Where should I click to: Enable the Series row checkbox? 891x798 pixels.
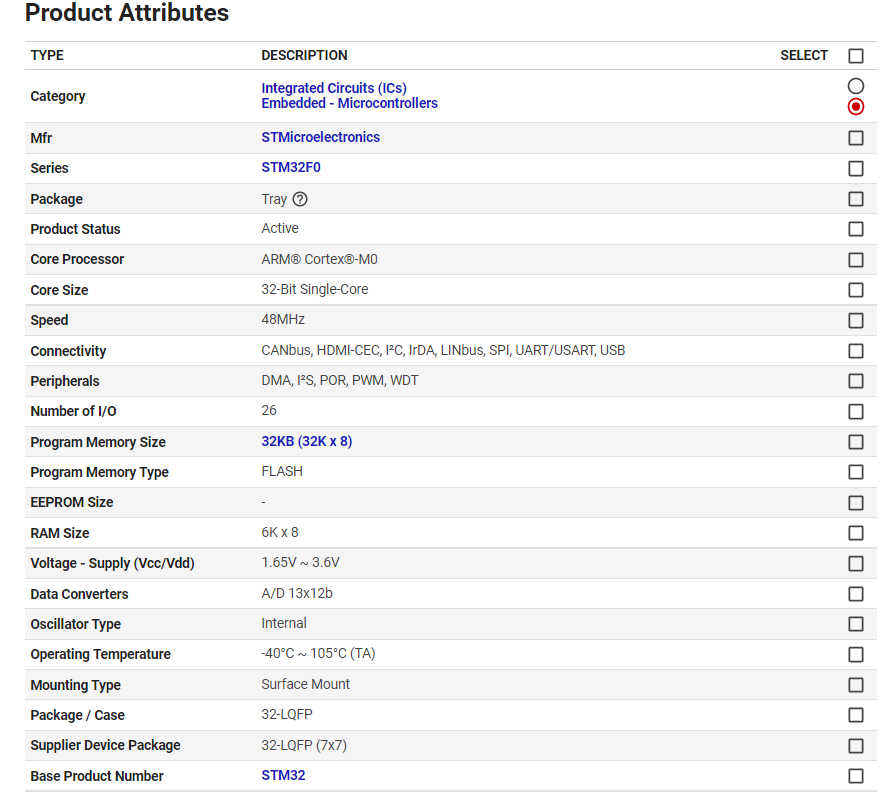(x=855, y=168)
